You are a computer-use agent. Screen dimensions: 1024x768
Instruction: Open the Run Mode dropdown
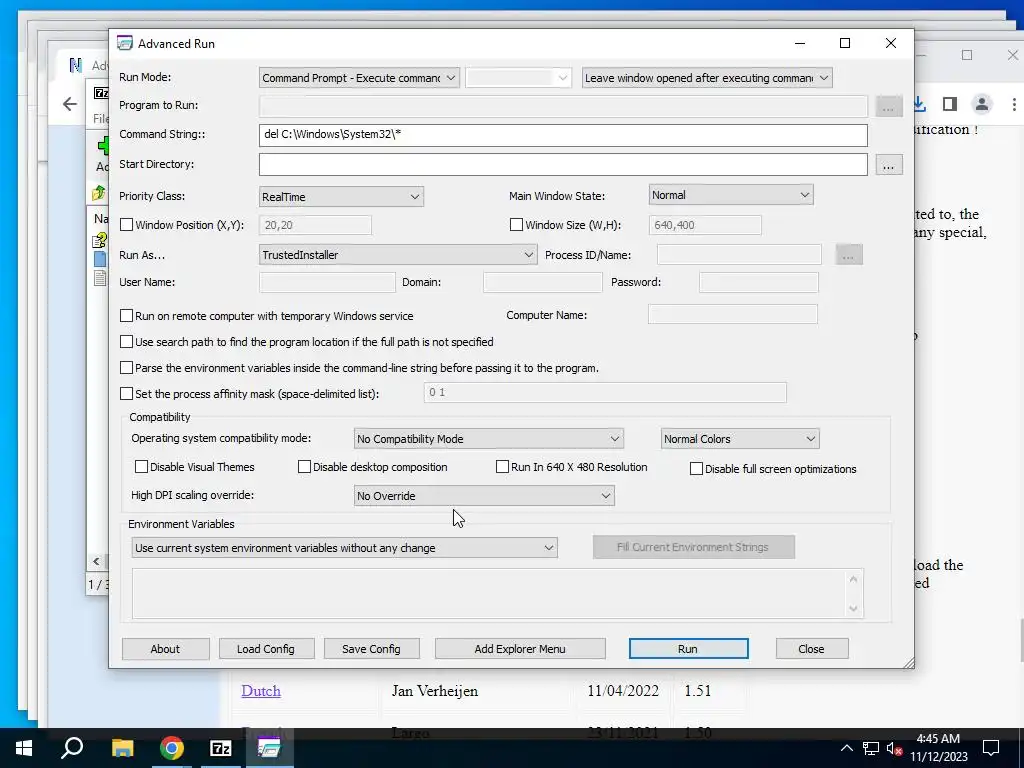359,78
